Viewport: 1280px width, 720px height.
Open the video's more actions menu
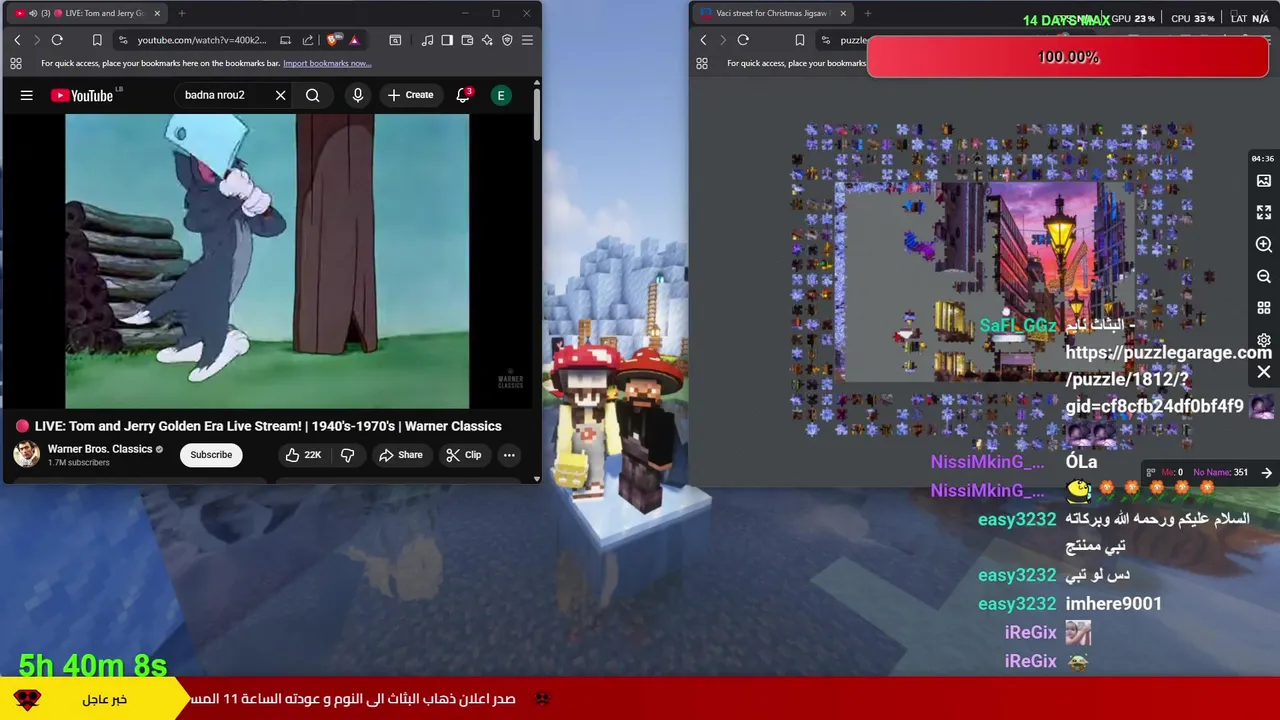pyautogui.click(x=509, y=455)
